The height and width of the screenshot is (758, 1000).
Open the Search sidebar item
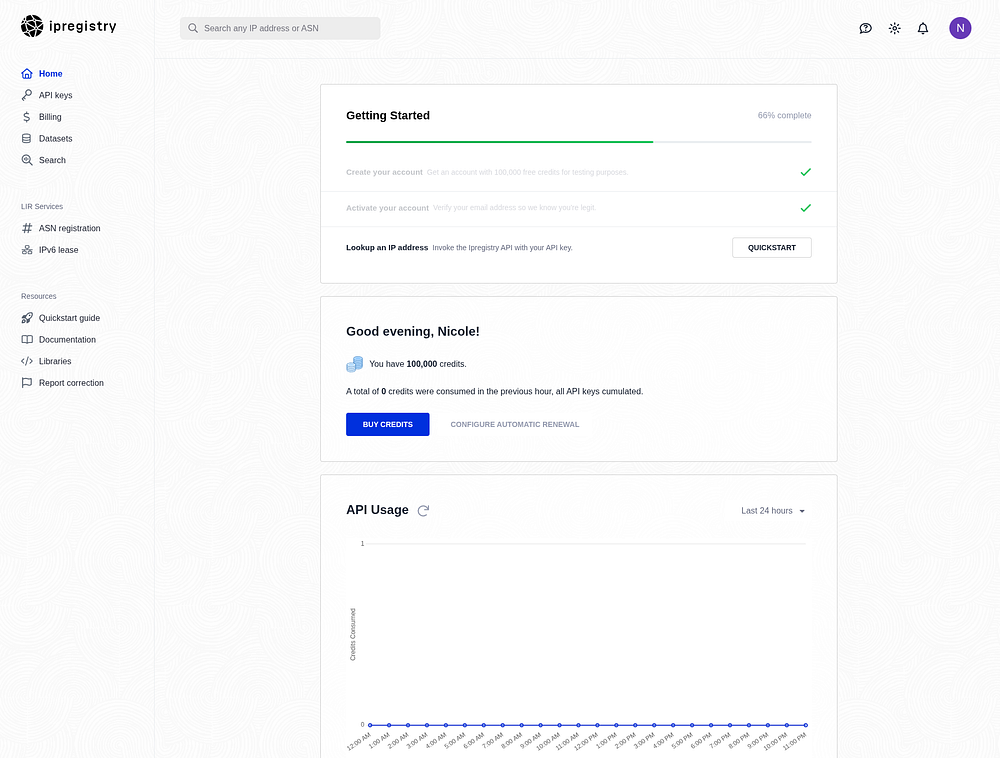pyautogui.click(x=52, y=160)
